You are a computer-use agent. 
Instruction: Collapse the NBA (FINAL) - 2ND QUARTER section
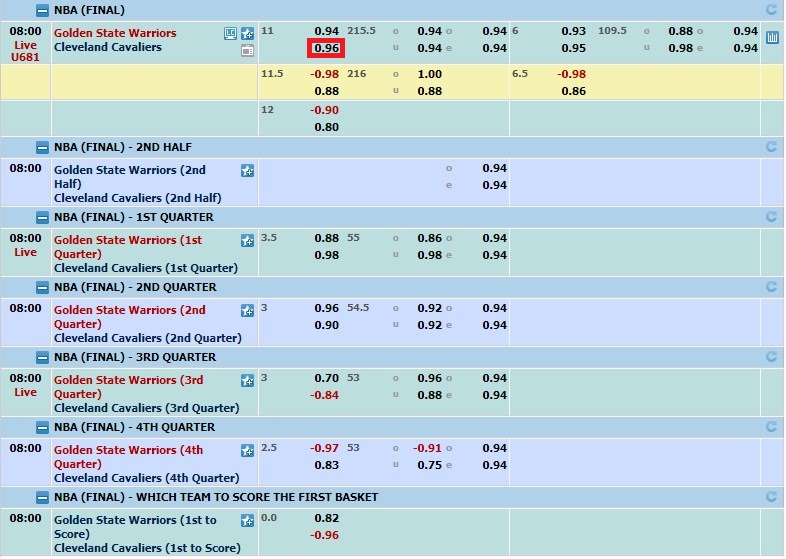43,288
